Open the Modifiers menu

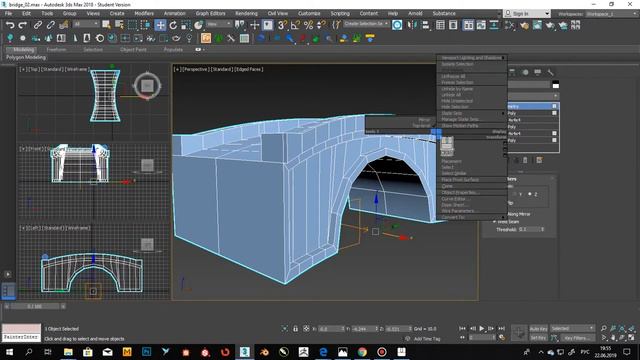tap(144, 13)
